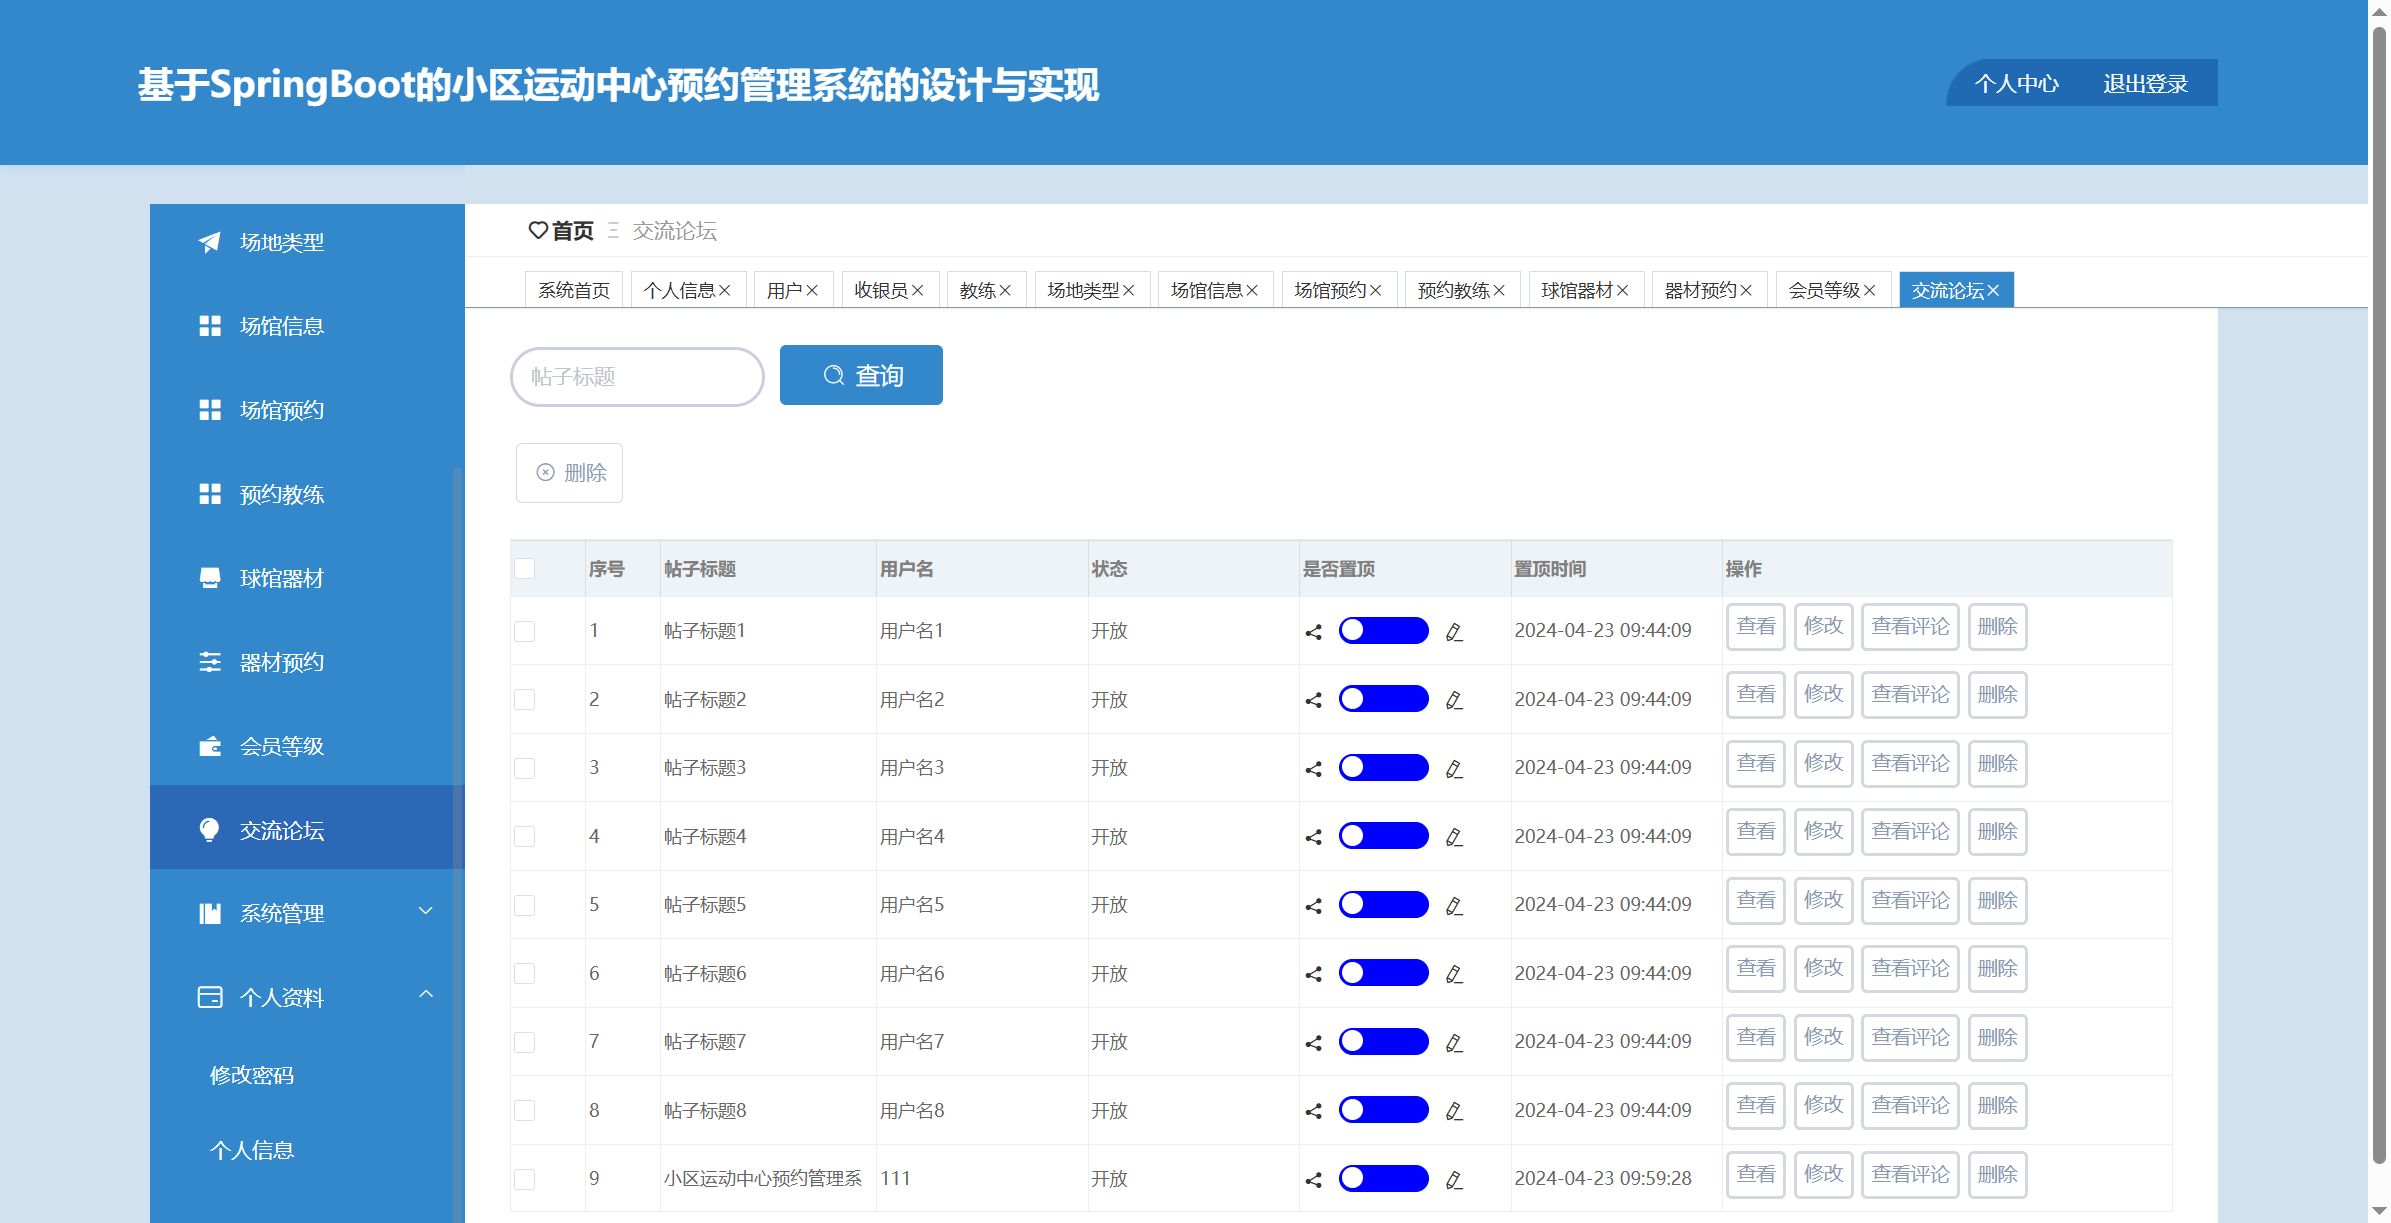Screen dimensions: 2391x1223
Task: Click the pencil edit icon in row 帖子标题6
Action: 1454,974
